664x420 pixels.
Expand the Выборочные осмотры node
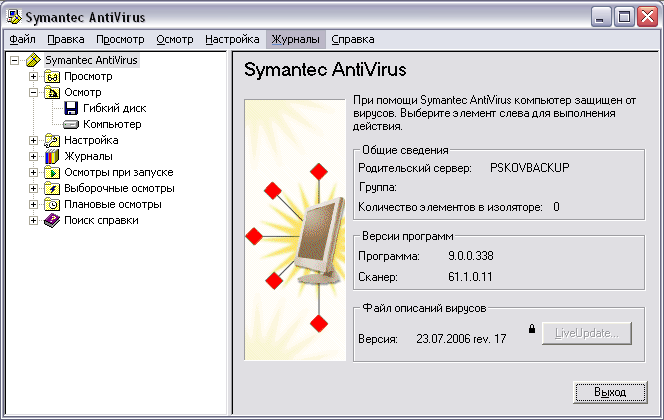(33, 189)
